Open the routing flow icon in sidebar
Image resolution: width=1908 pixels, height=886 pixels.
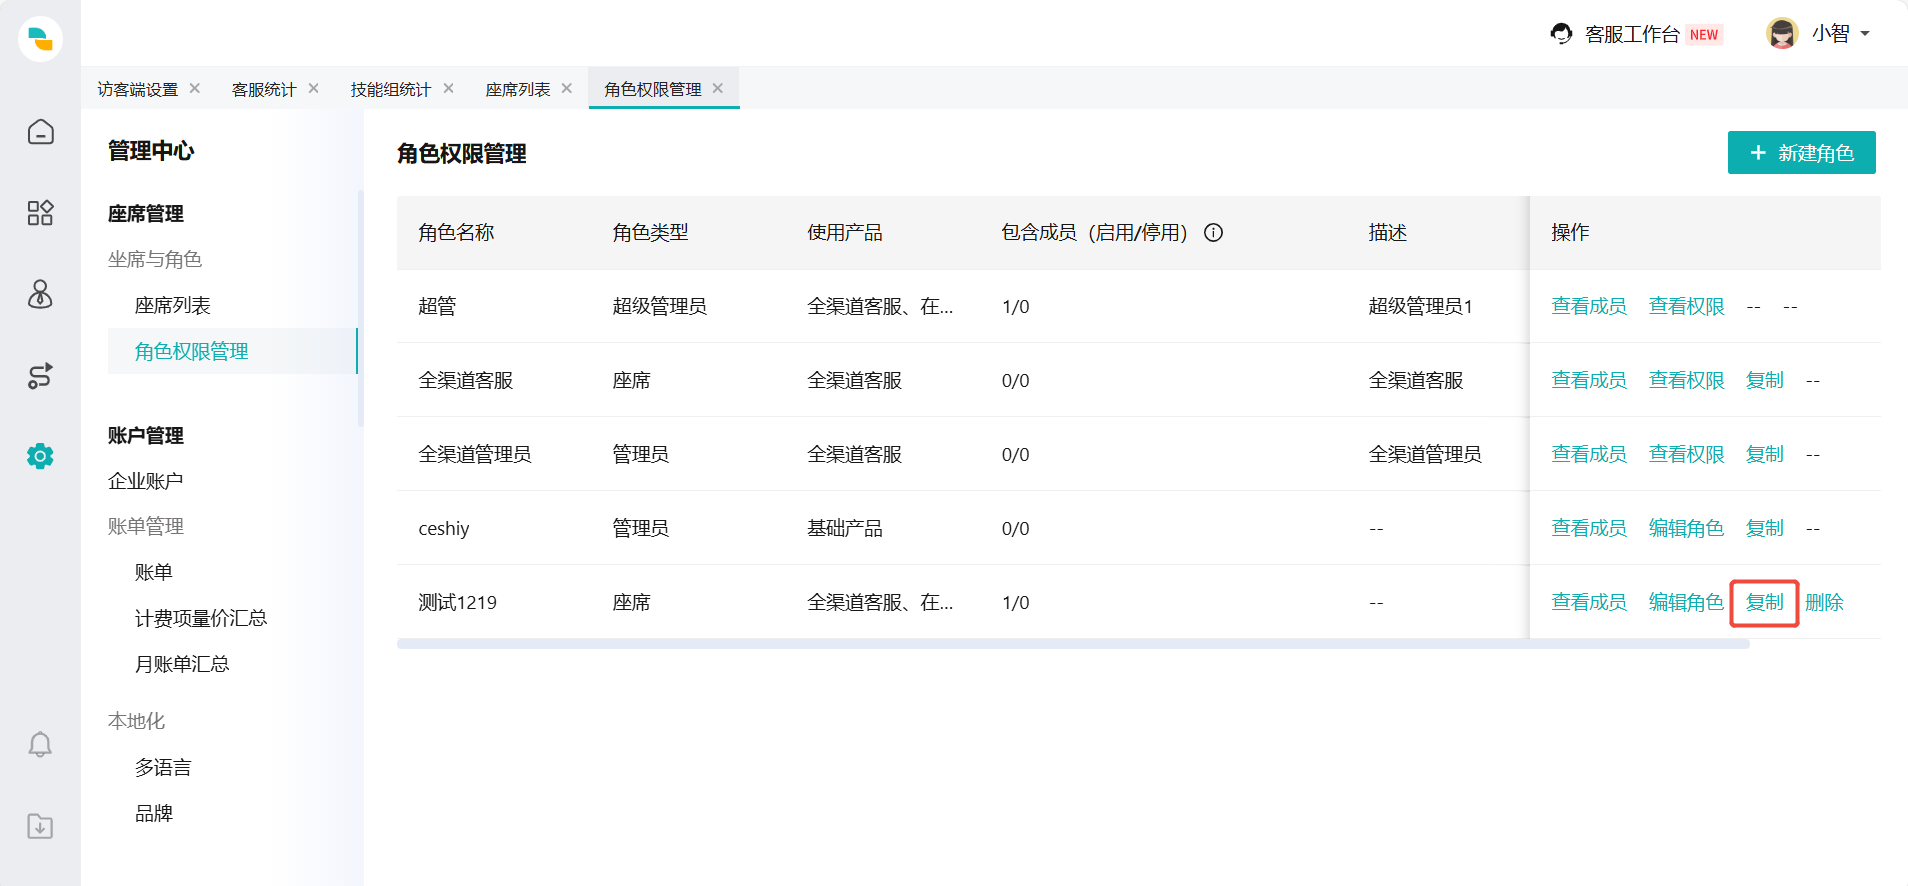[x=40, y=376]
